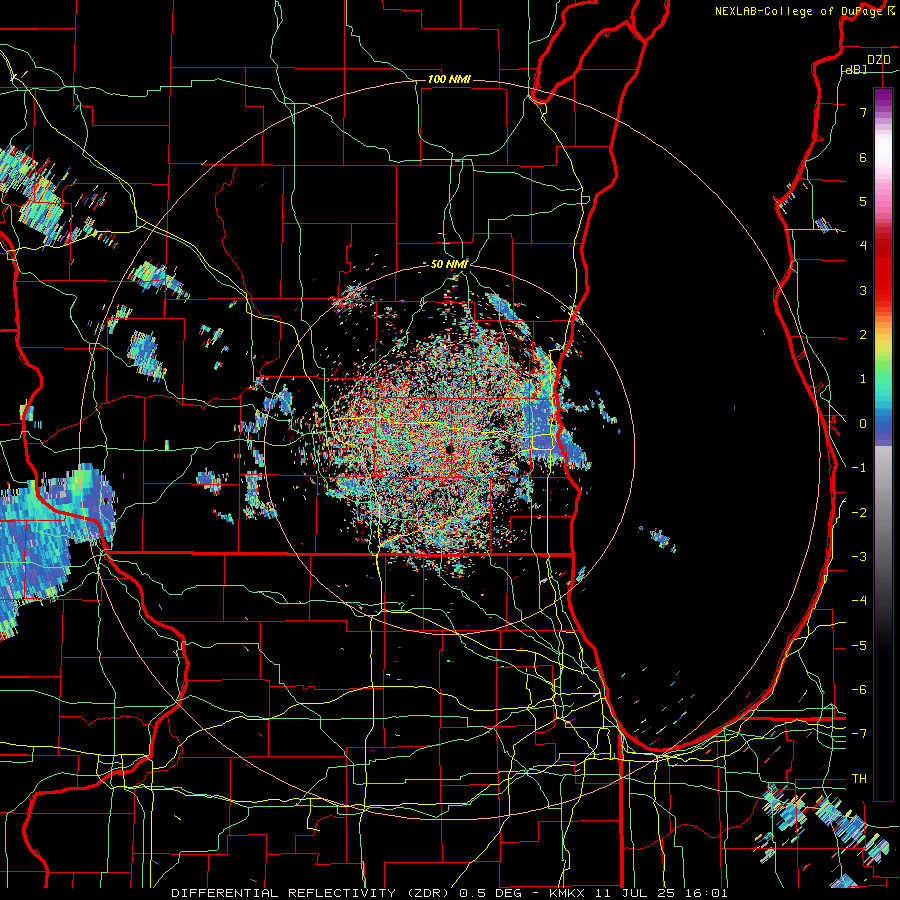
Task: Click the -1 scale label
Action: coord(859,468)
